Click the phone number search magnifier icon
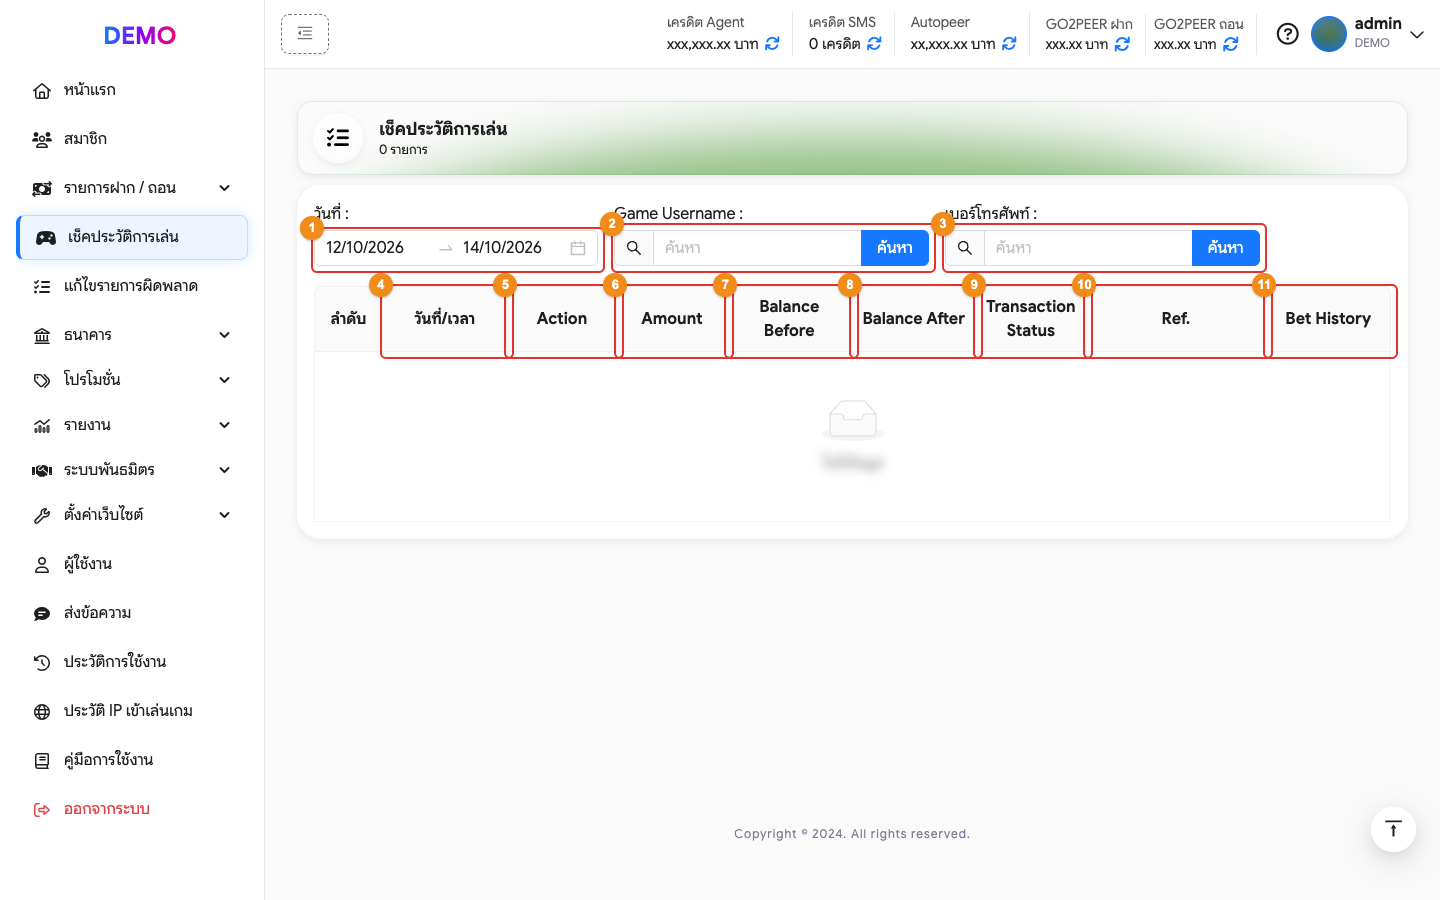 pos(965,248)
